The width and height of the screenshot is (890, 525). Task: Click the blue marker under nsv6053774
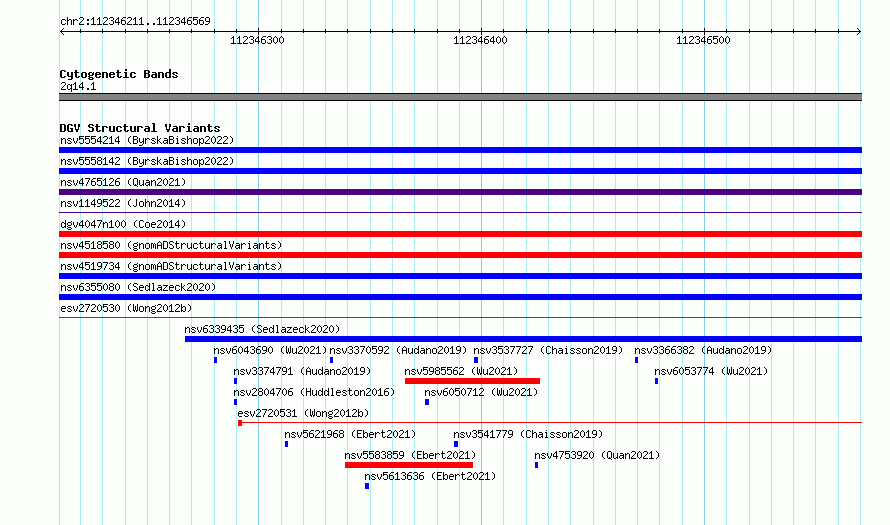pos(657,381)
